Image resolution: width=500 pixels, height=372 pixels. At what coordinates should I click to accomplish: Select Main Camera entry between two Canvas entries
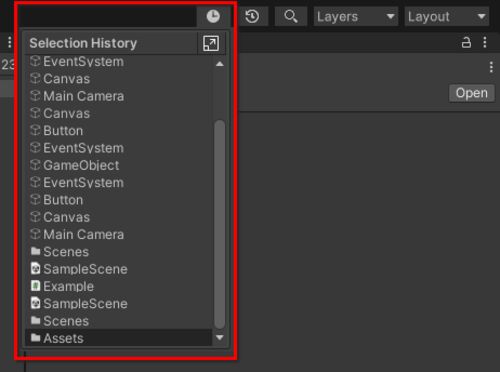[x=118, y=96]
